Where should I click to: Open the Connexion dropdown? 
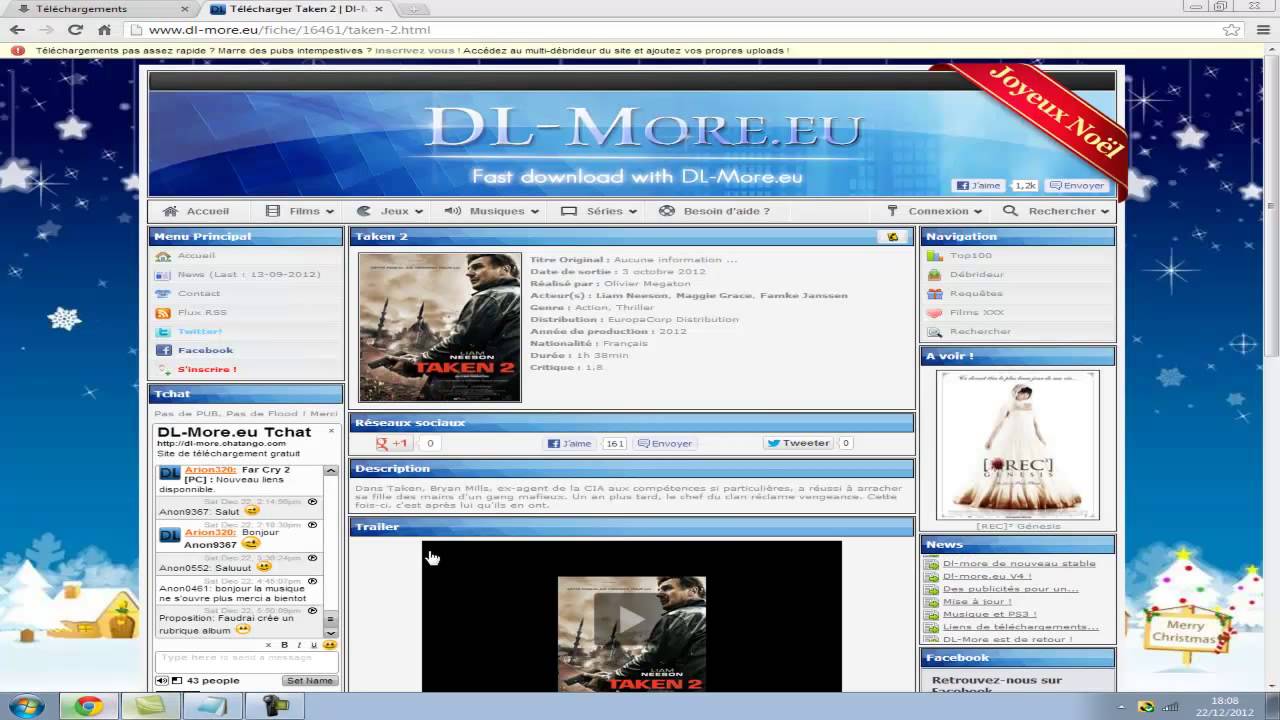[x=933, y=211]
